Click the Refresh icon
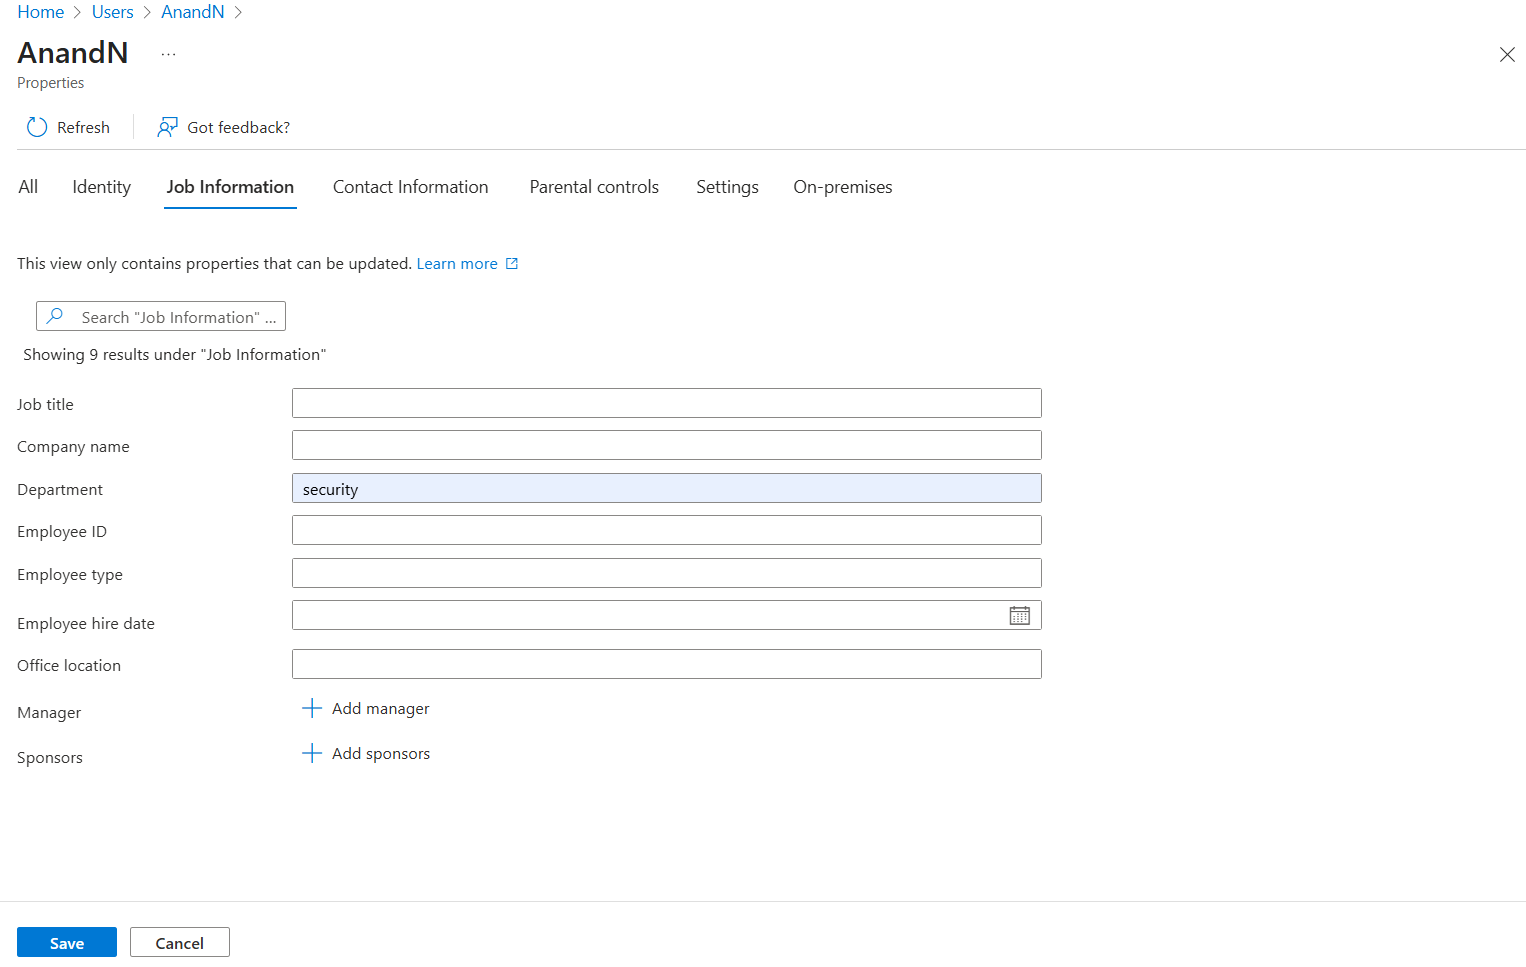The height and width of the screenshot is (967, 1526). [37, 127]
